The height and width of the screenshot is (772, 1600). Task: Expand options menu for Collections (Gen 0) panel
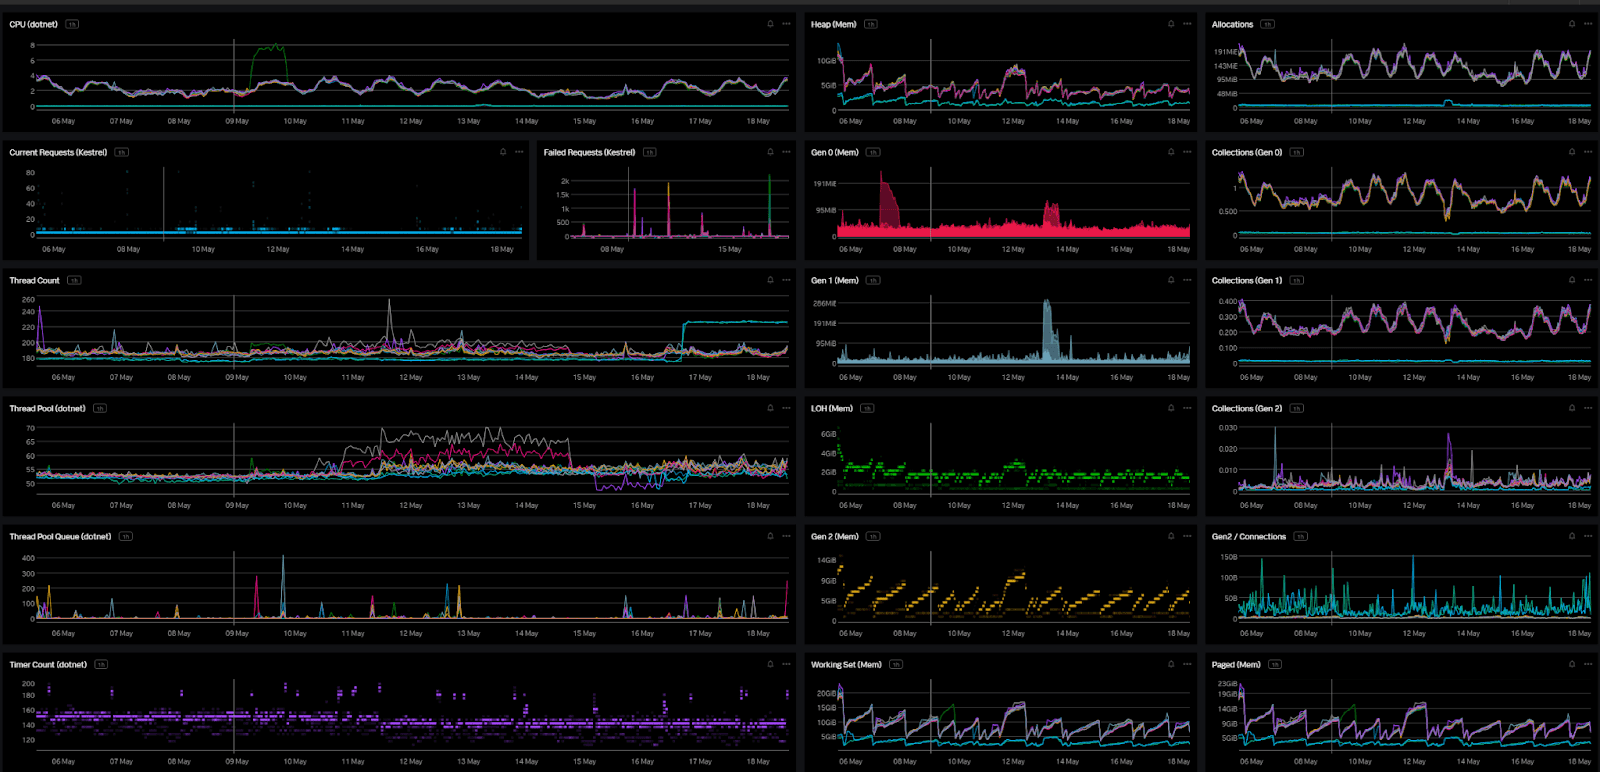point(1588,152)
